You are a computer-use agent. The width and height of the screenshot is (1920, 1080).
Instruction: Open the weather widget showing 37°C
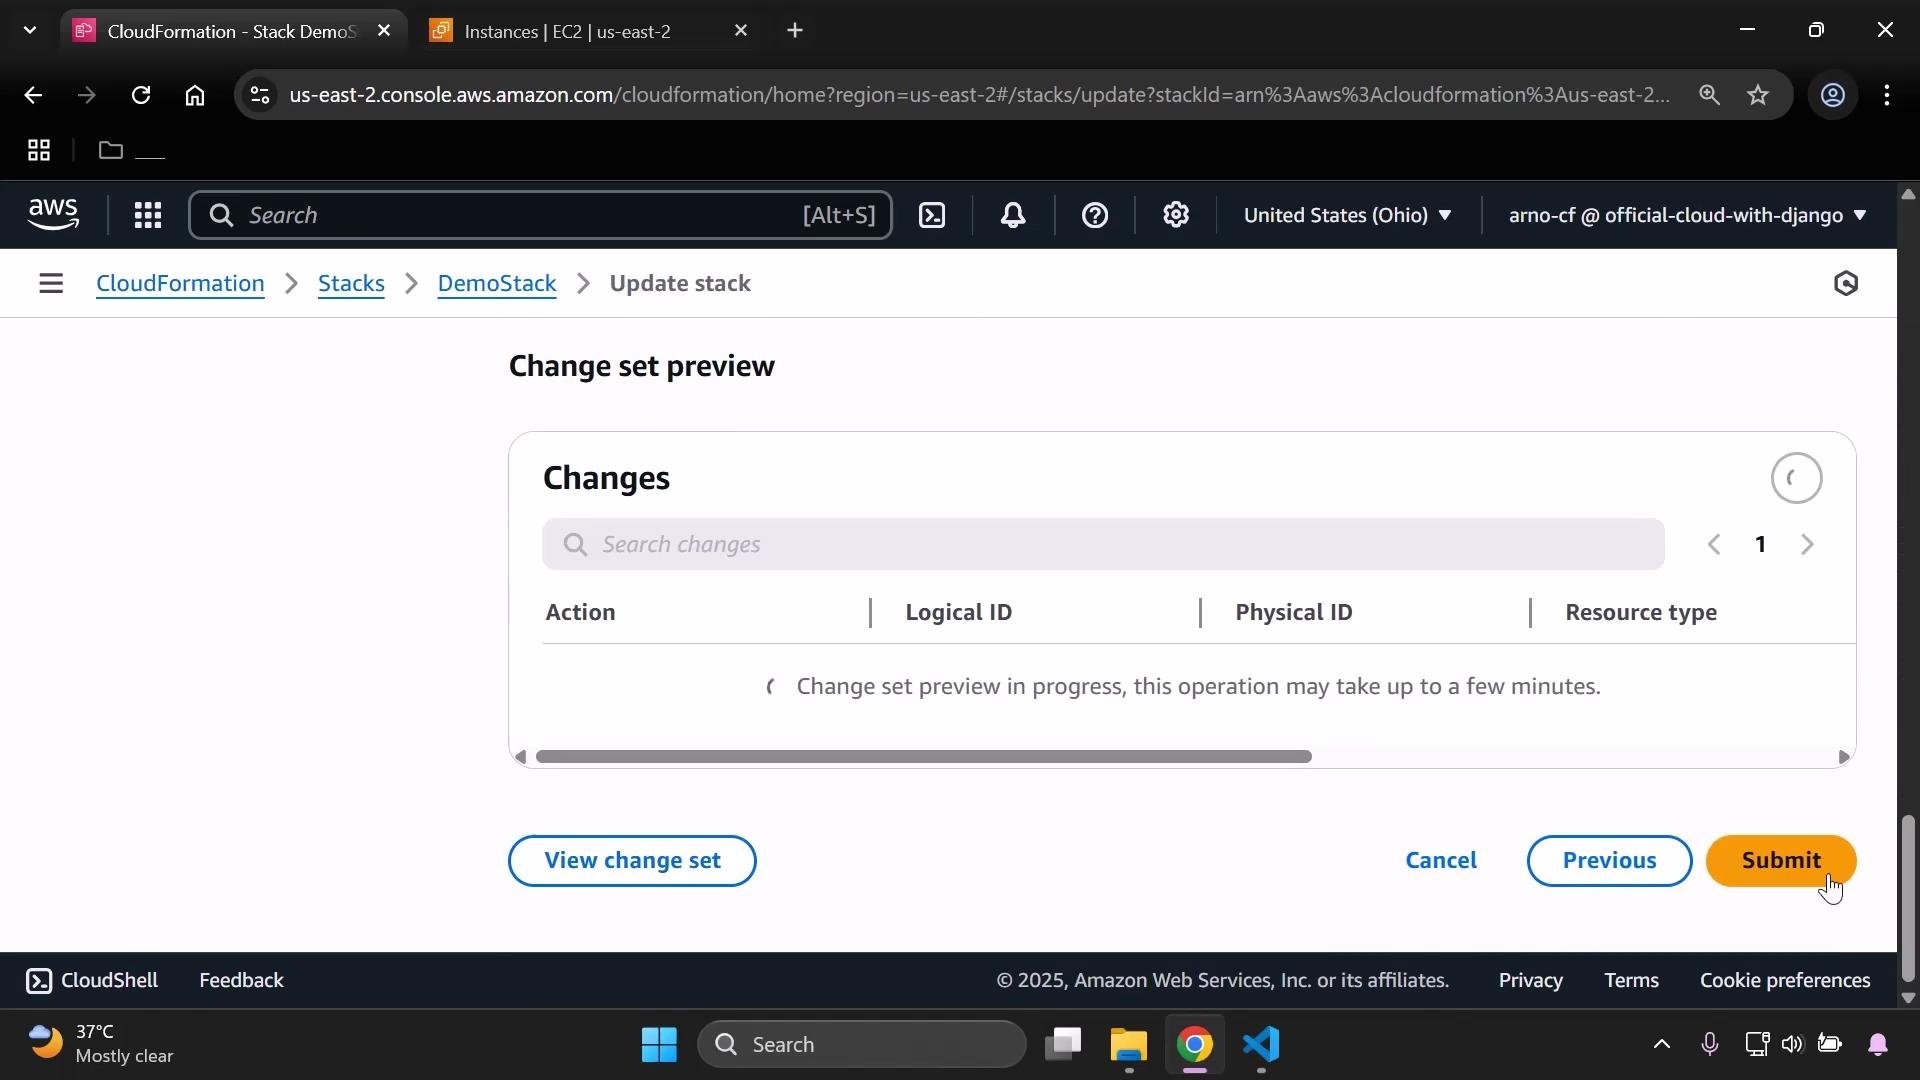click(100, 1045)
